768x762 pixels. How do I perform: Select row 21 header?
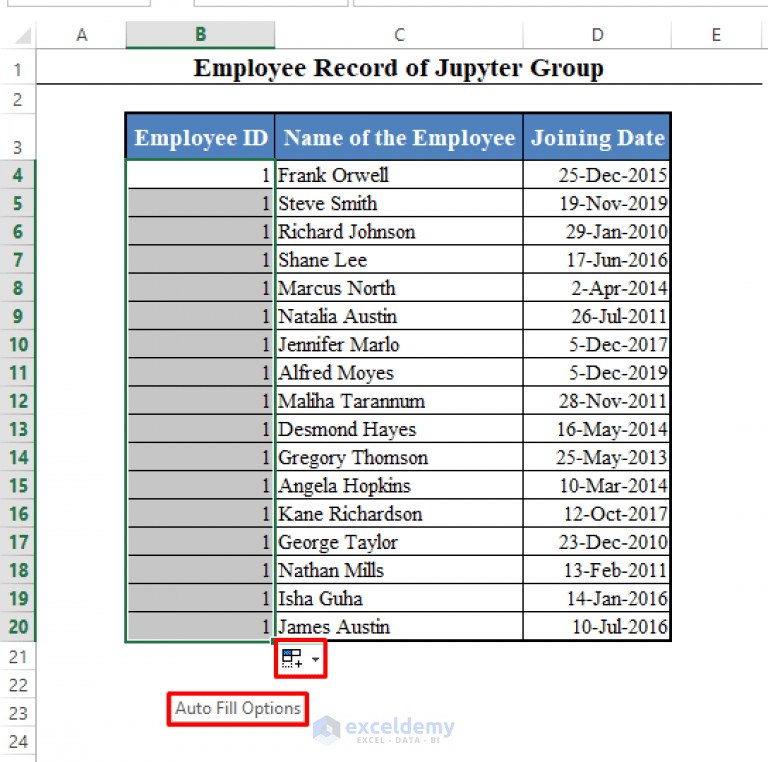pyautogui.click(x=18, y=656)
